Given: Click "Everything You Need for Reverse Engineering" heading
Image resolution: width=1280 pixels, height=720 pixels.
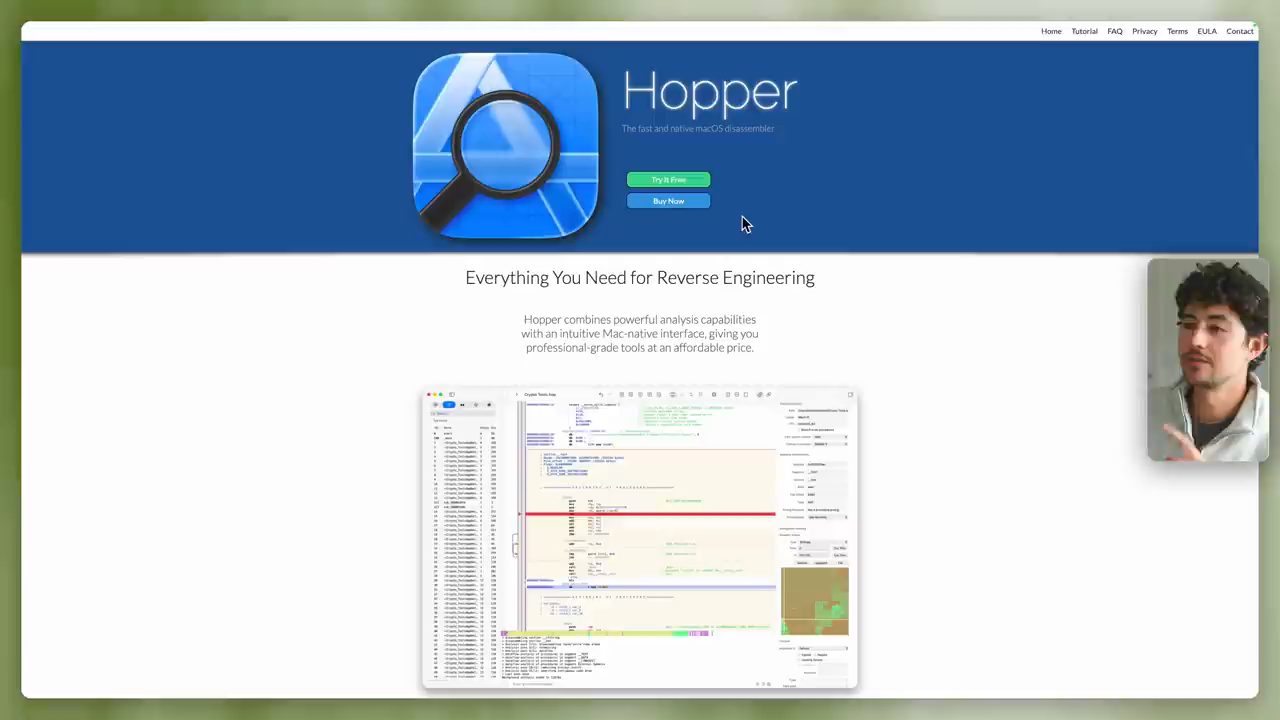Looking at the screenshot, I should 640,278.
